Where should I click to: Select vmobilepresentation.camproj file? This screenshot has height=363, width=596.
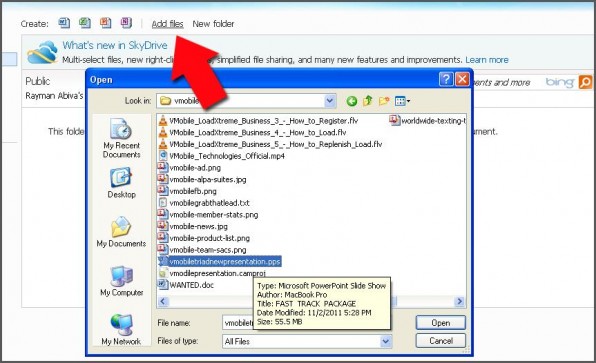(x=212, y=273)
